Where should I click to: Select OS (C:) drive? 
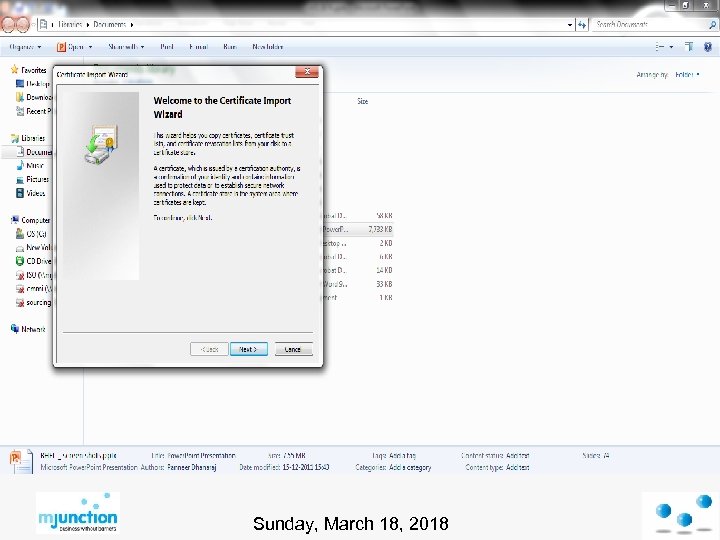pos(36,234)
